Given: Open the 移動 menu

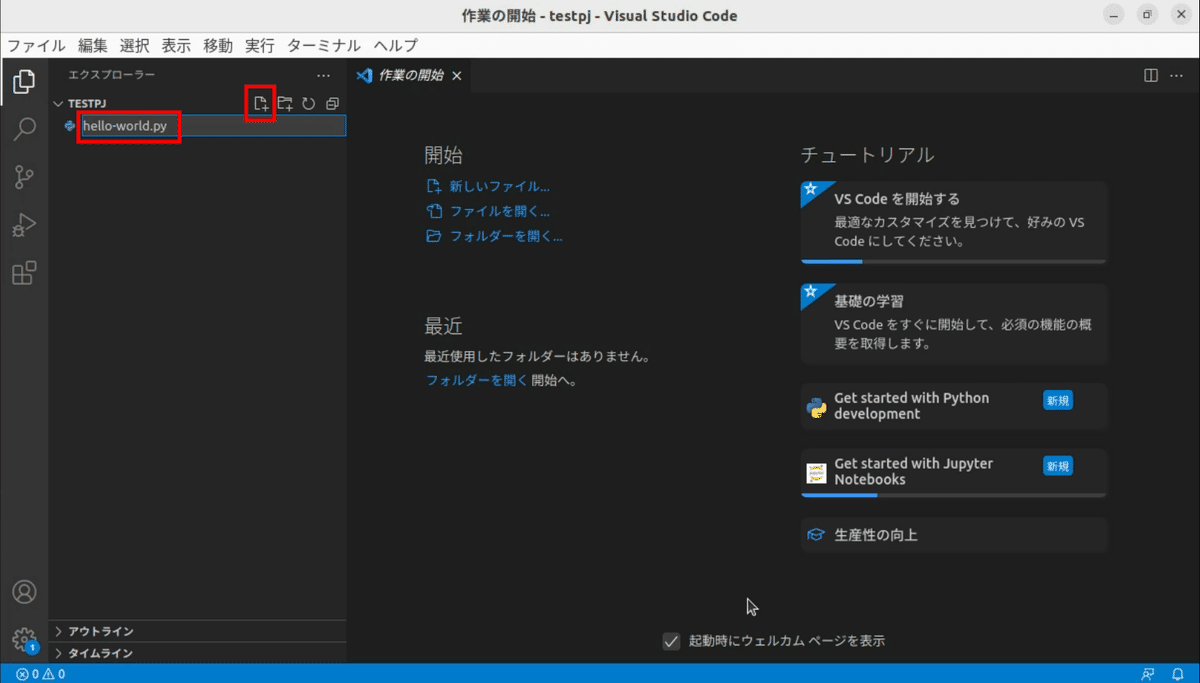Looking at the screenshot, I should point(218,46).
